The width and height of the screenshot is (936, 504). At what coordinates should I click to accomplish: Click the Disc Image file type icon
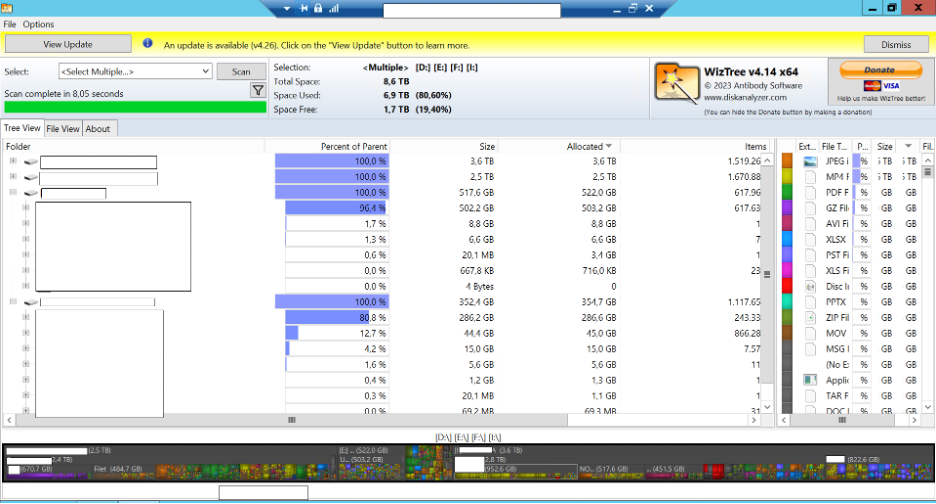pyautogui.click(x=809, y=287)
